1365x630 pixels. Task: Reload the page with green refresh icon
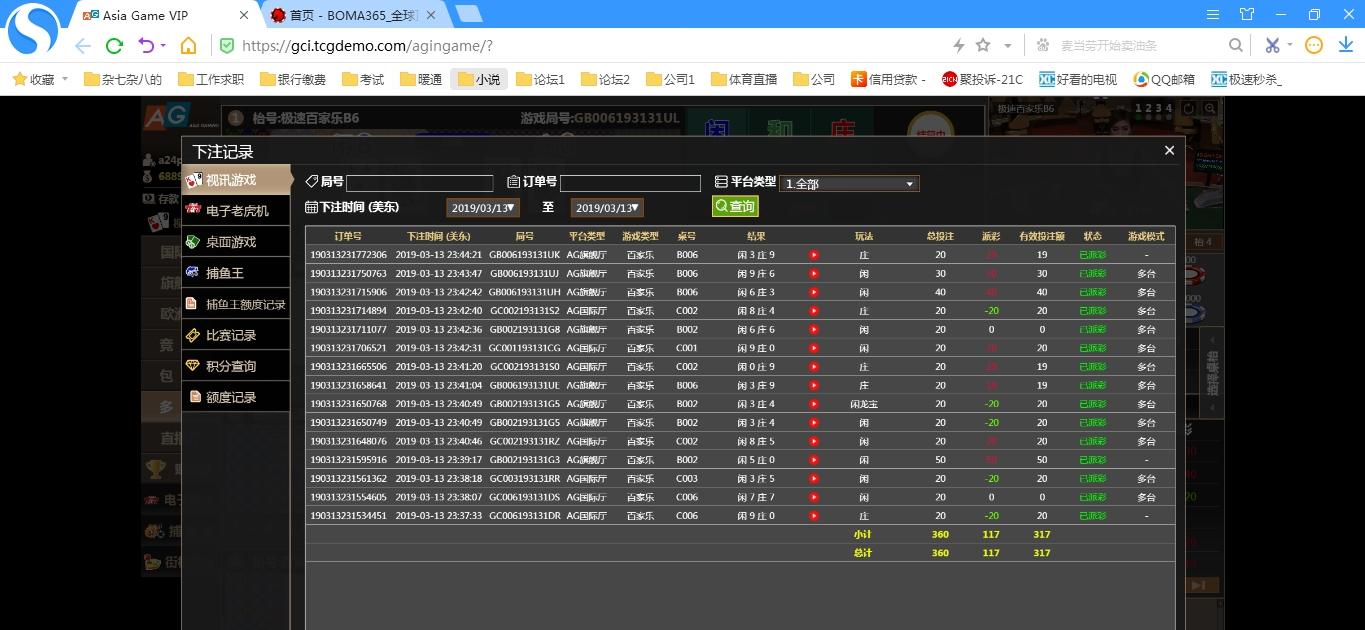114,46
